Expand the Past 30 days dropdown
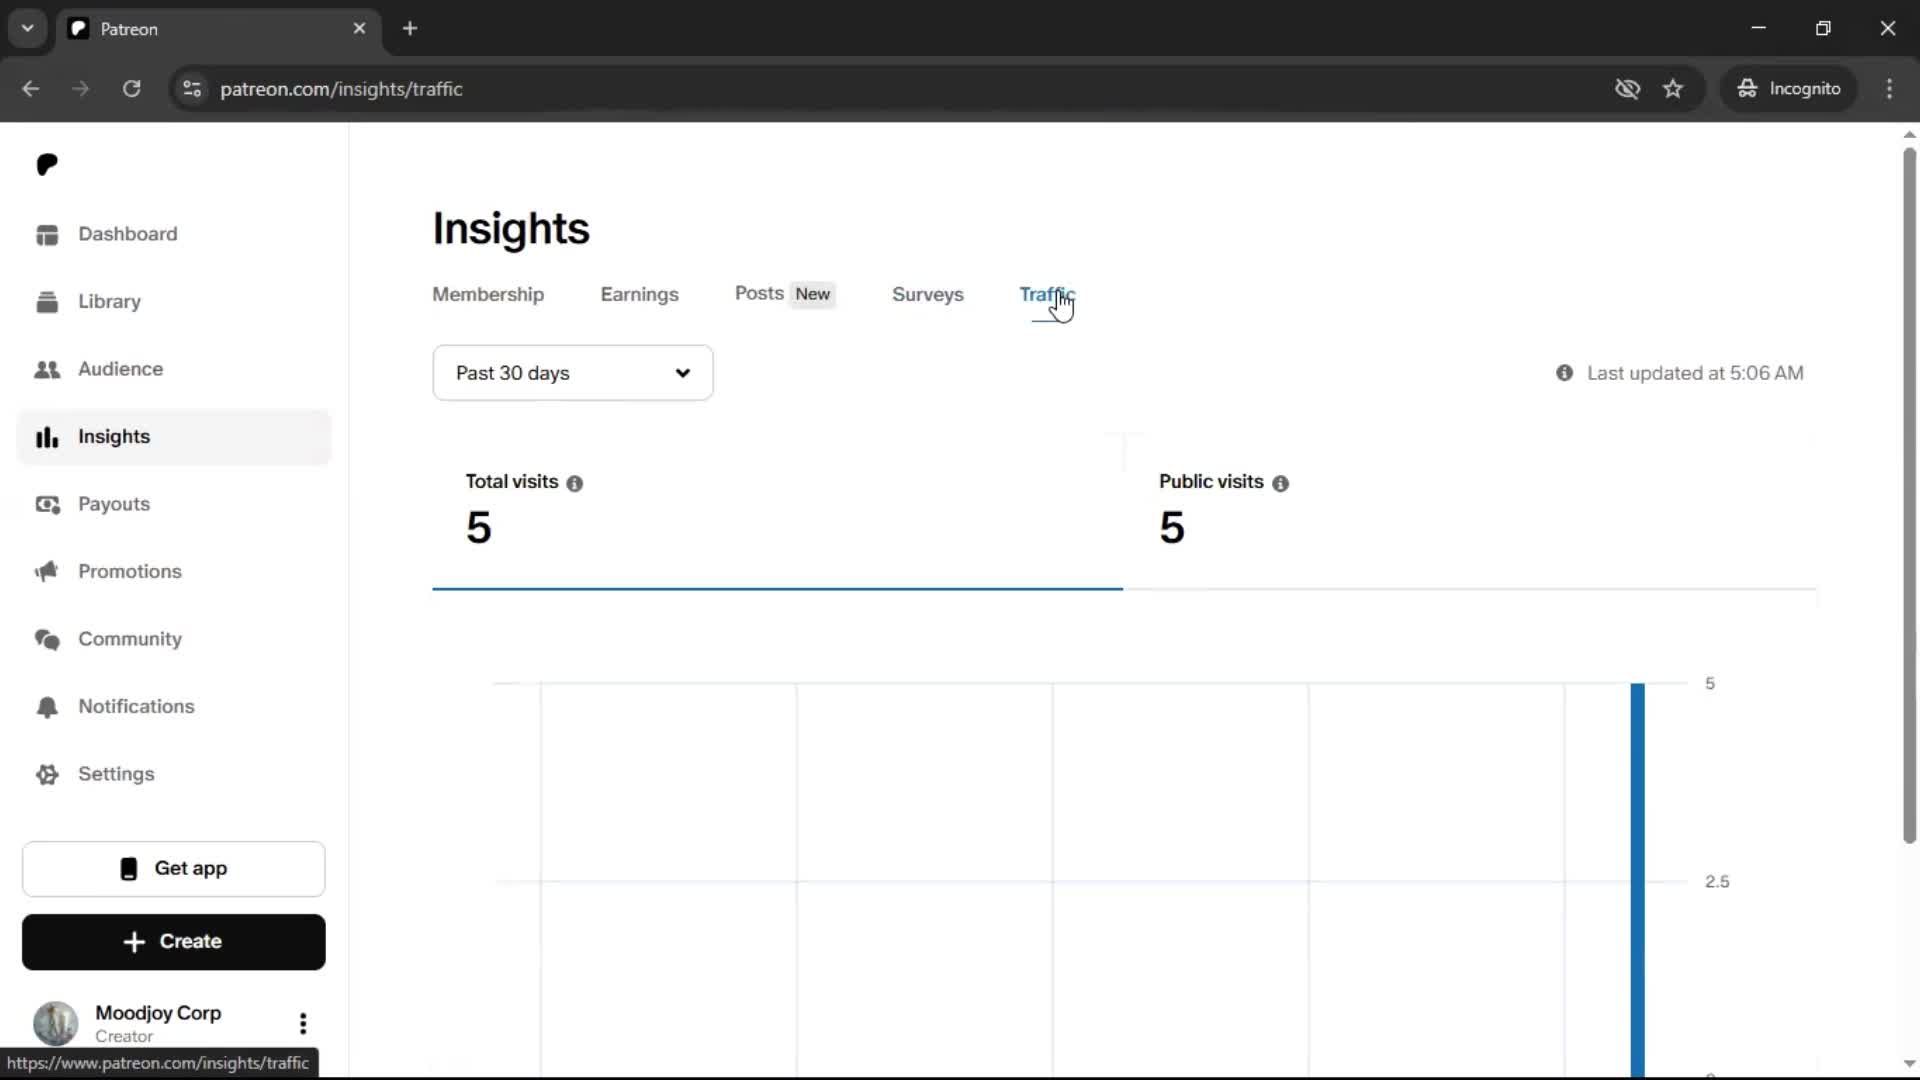 click(x=572, y=373)
